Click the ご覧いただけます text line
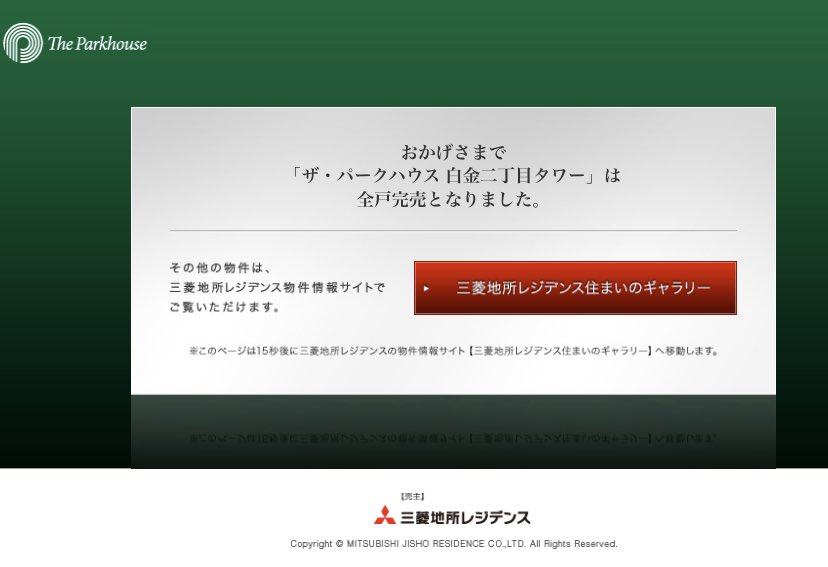This screenshot has width=828, height=567. tap(224, 307)
